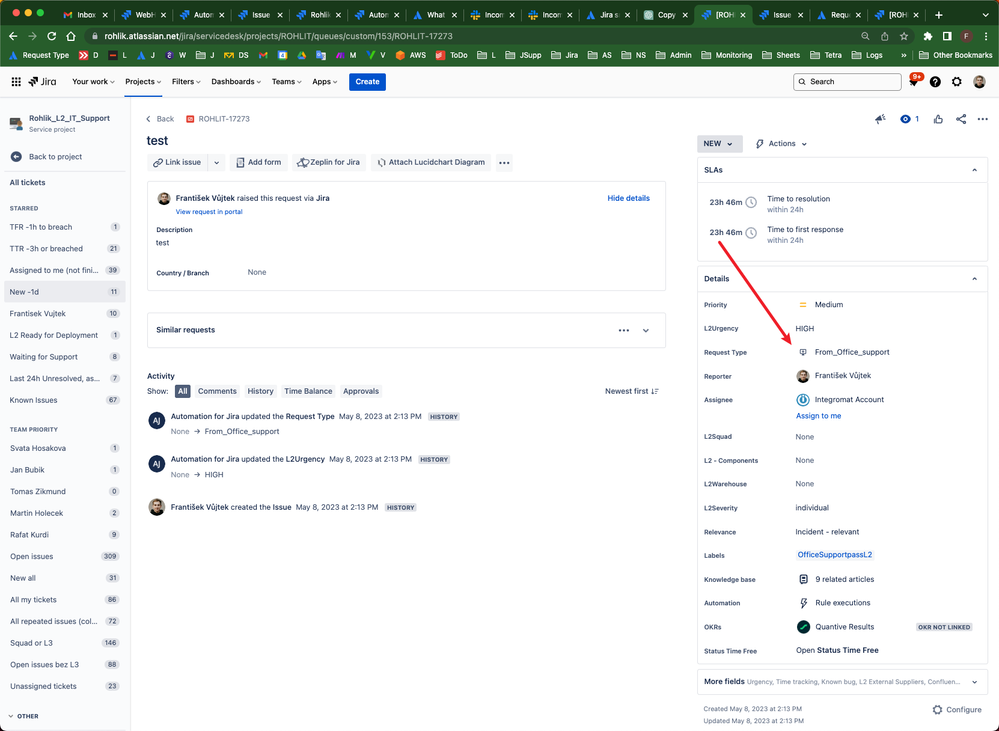Viewport: 999px width, 731px height.
Task: Click the Knowledge base articles icon
Action: 803,579
